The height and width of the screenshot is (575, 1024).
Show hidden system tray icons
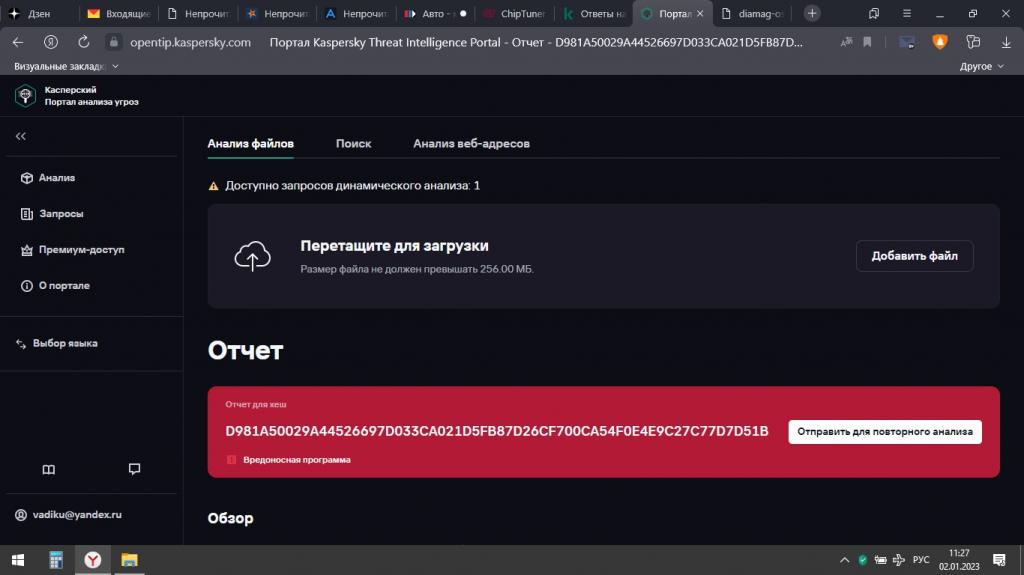click(x=844, y=560)
